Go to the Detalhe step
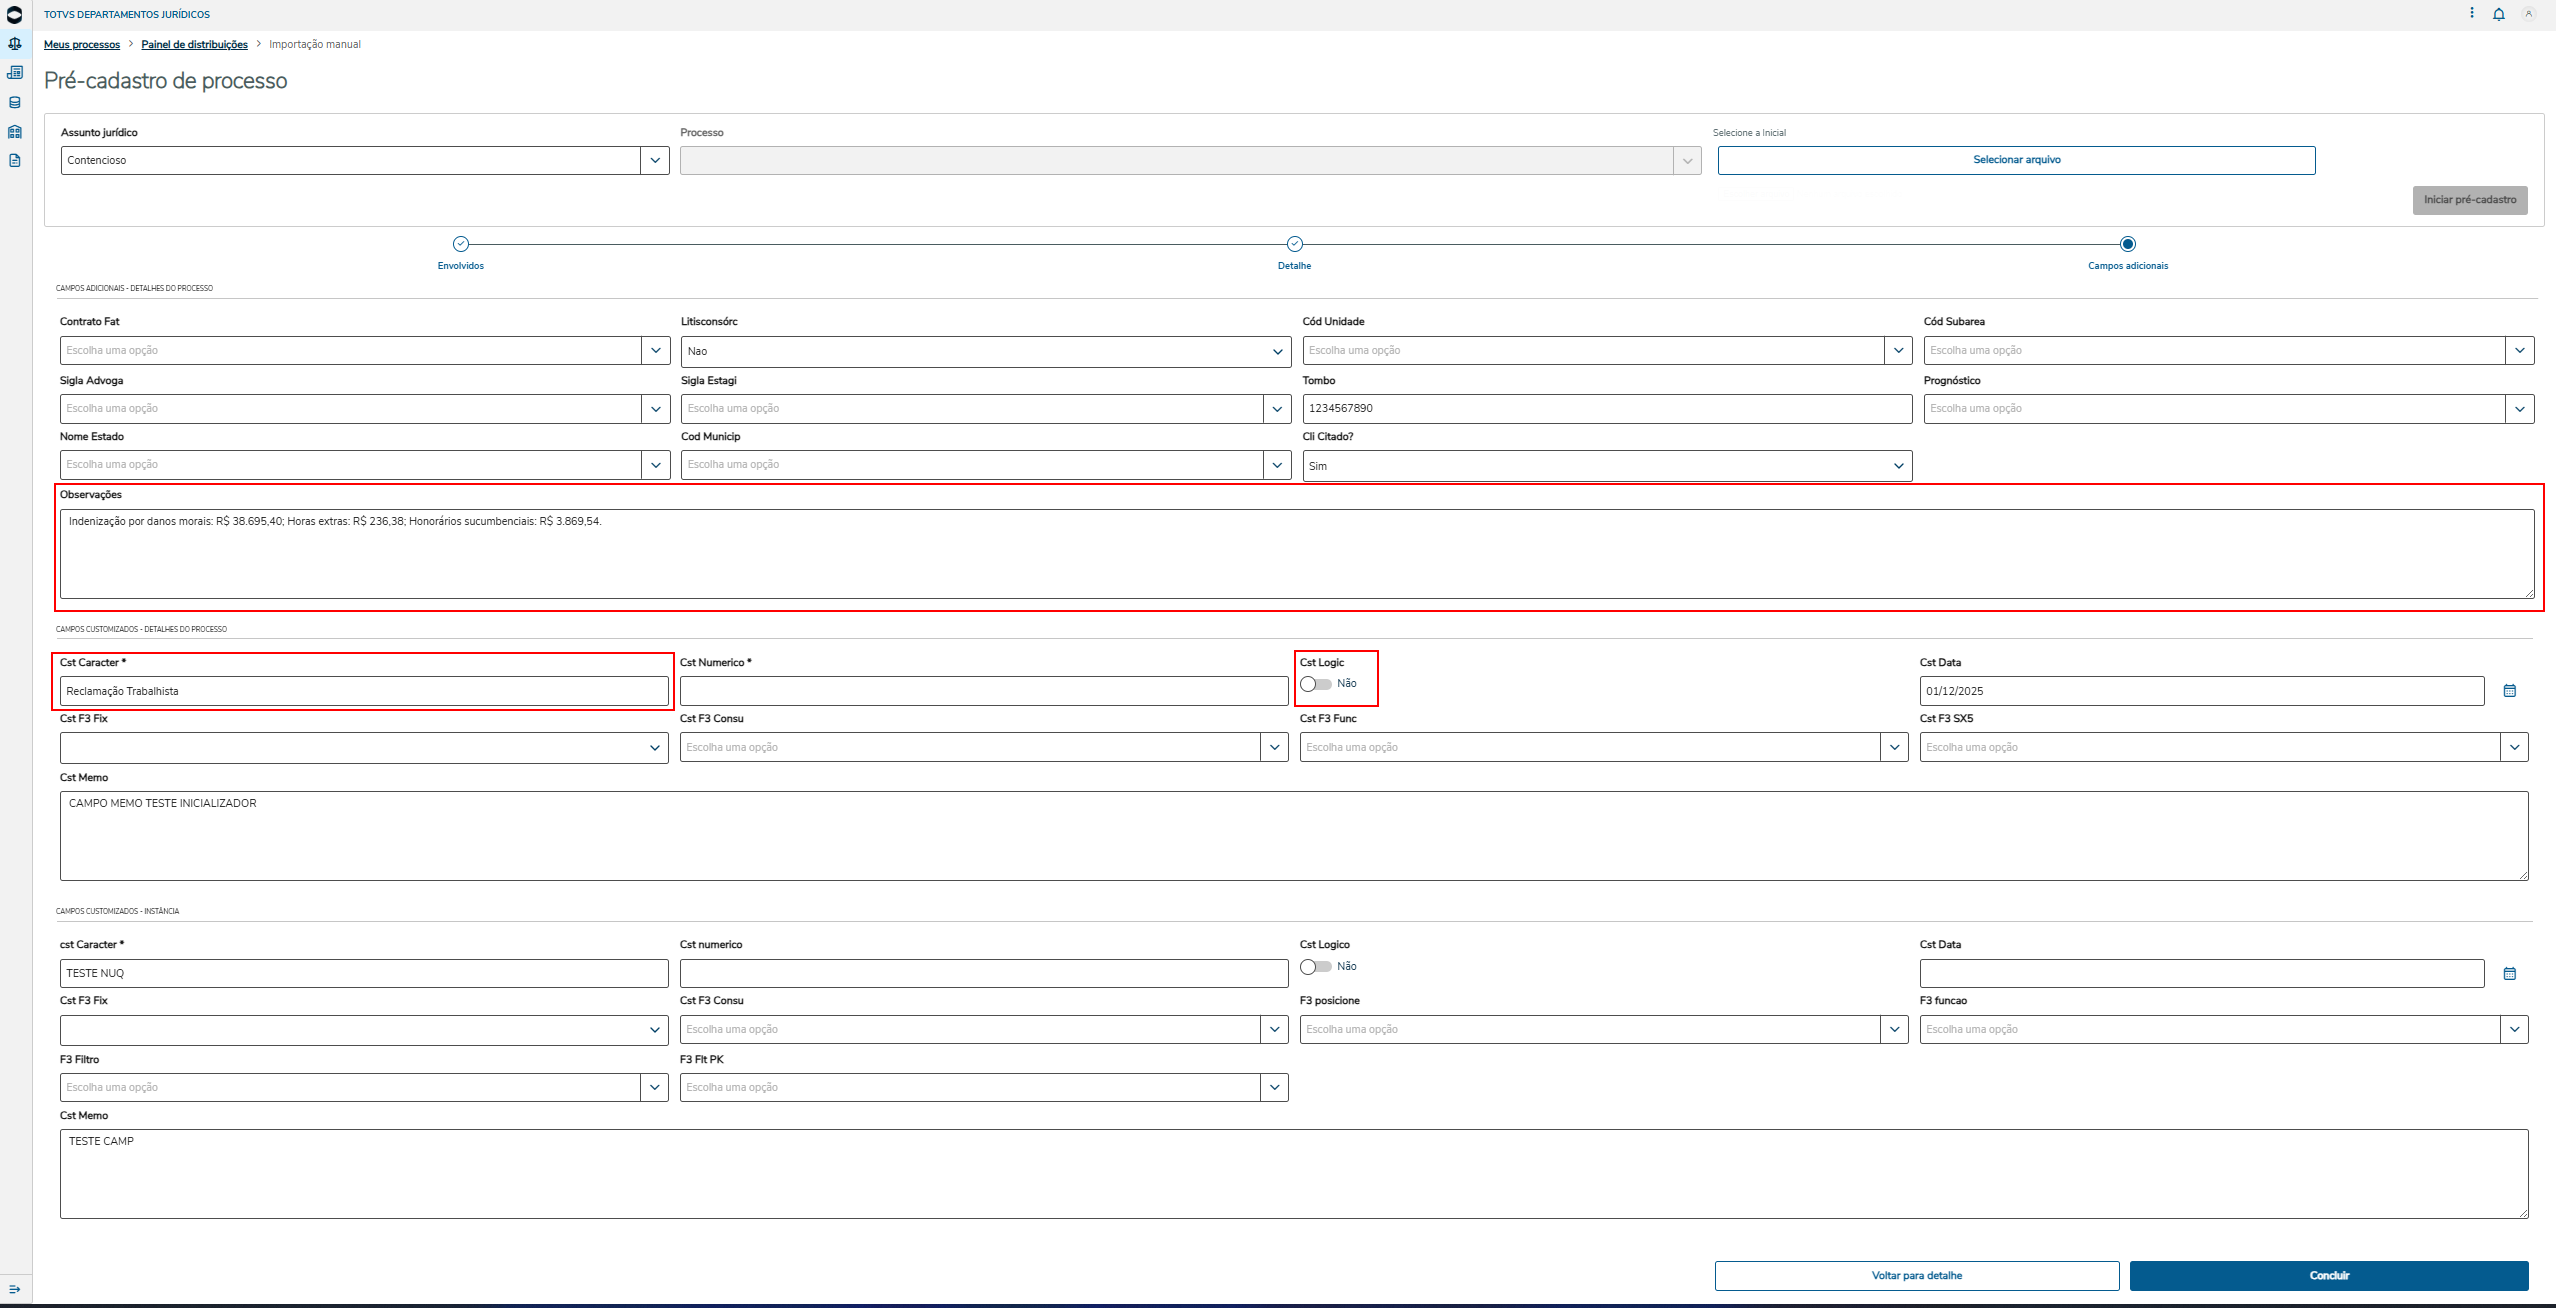This screenshot has height=1308, width=2556. click(x=1294, y=244)
